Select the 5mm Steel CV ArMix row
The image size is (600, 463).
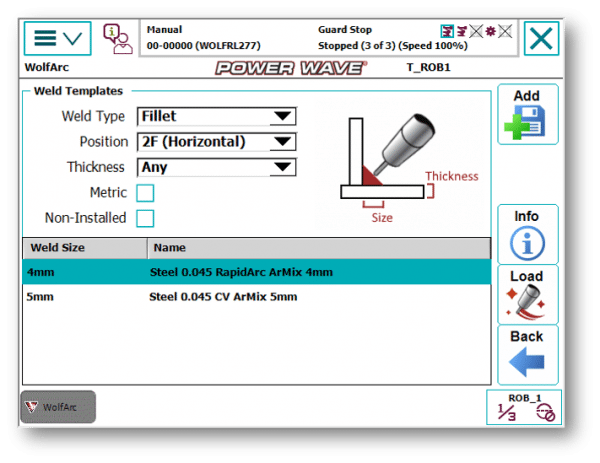[x=256, y=297]
